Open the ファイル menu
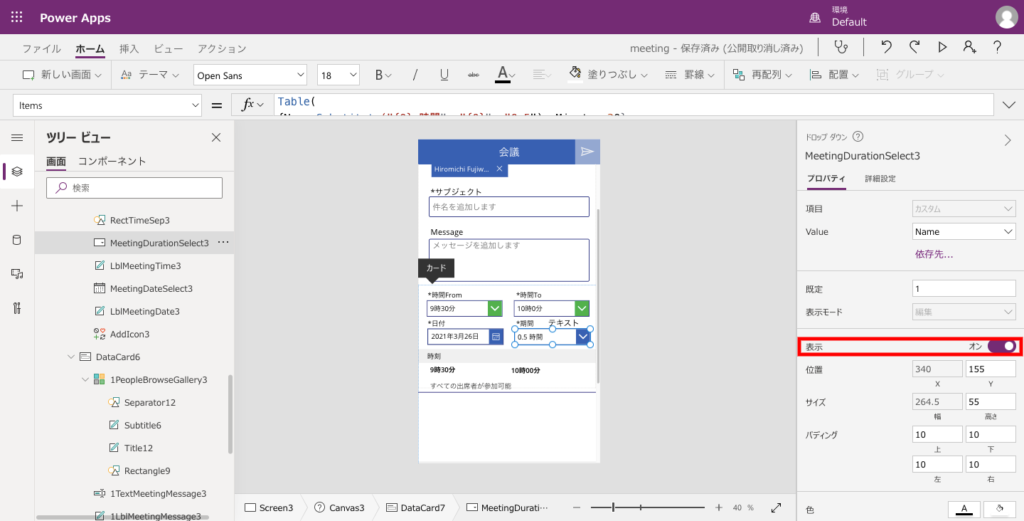 pos(41,49)
